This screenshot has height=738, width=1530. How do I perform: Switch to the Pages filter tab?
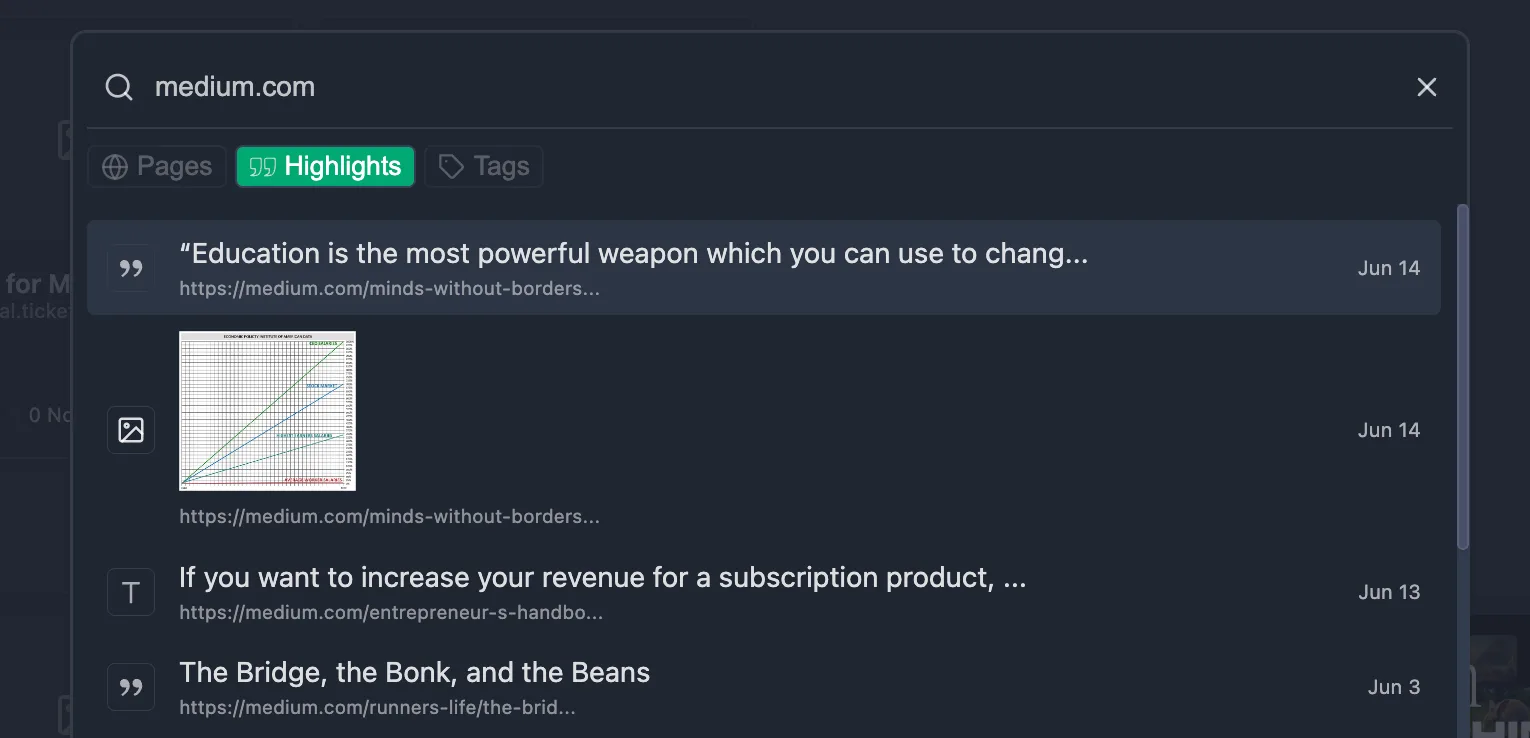[157, 166]
